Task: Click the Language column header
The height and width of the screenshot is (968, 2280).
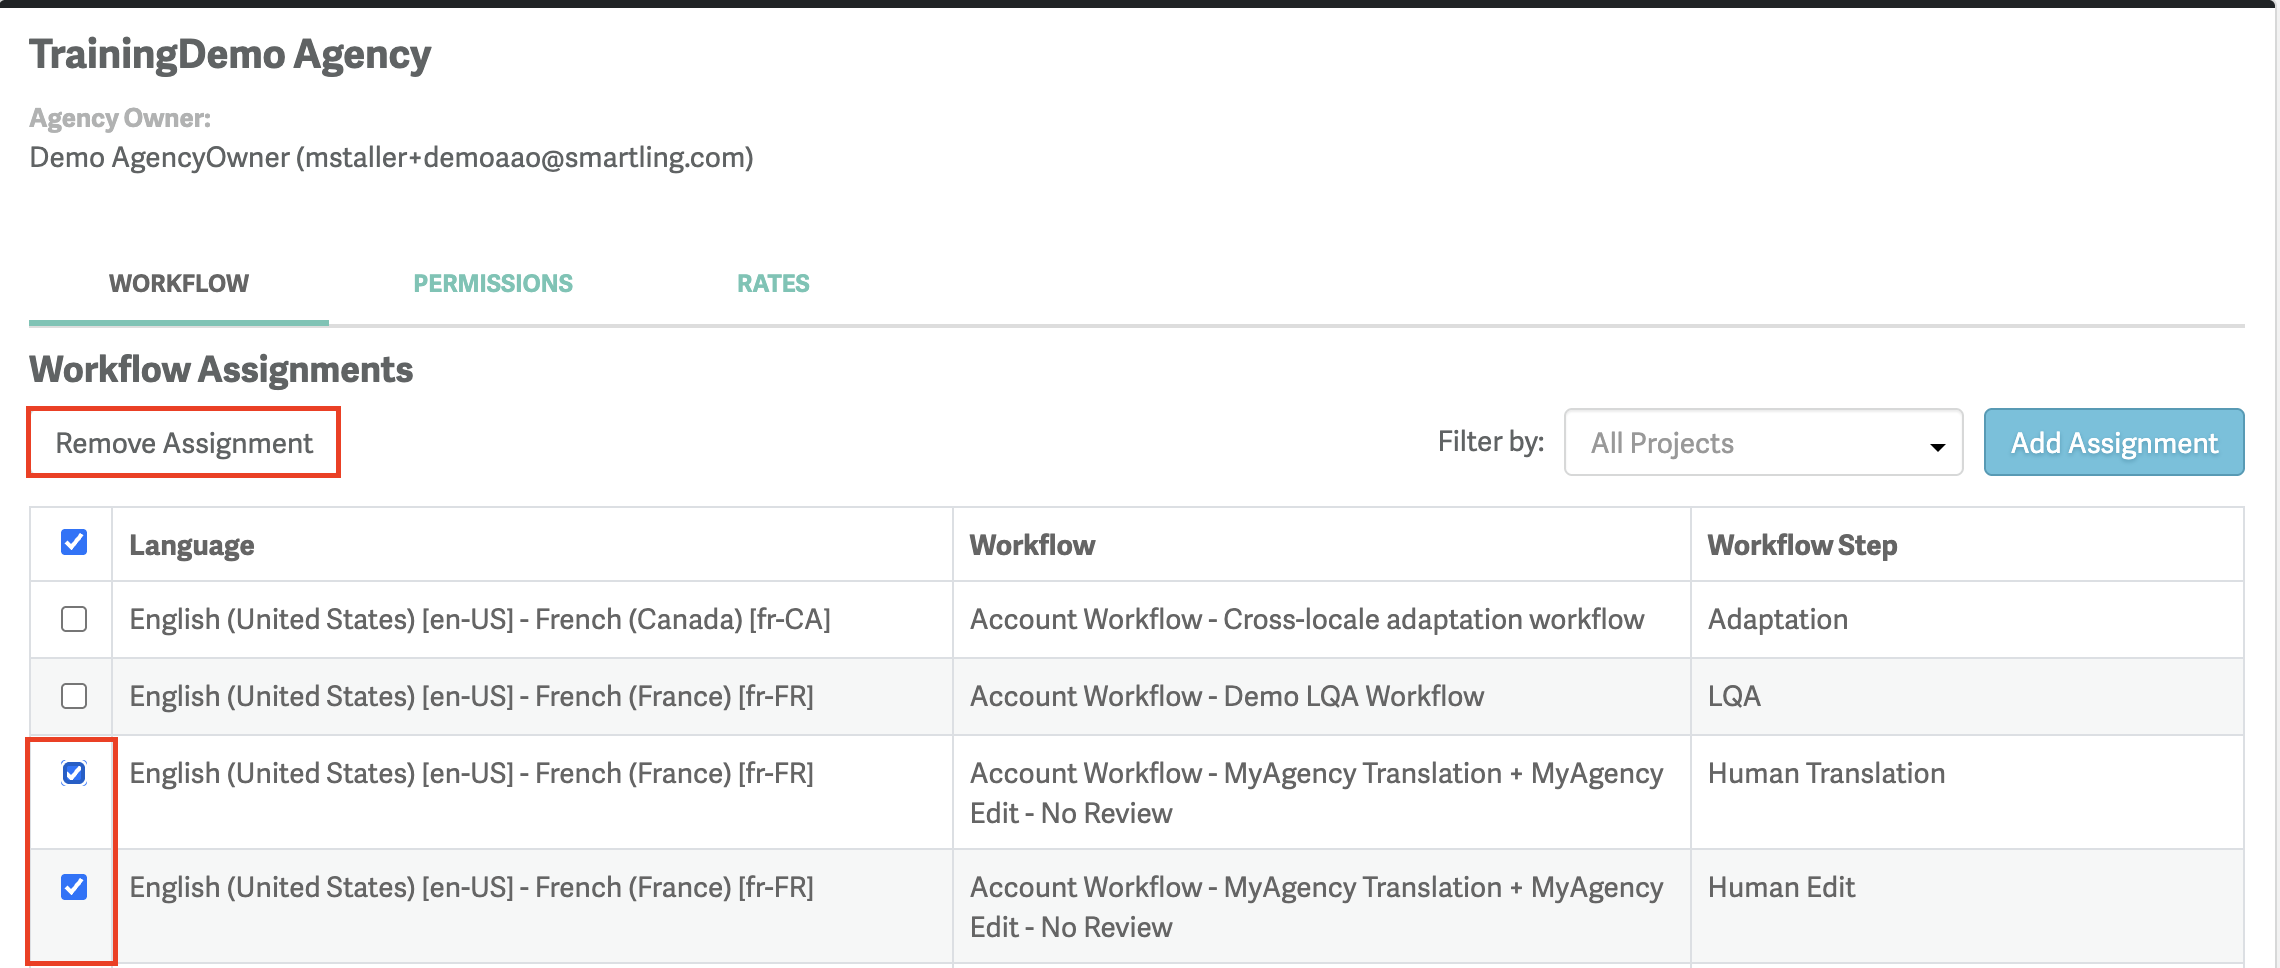Action: click(x=192, y=545)
